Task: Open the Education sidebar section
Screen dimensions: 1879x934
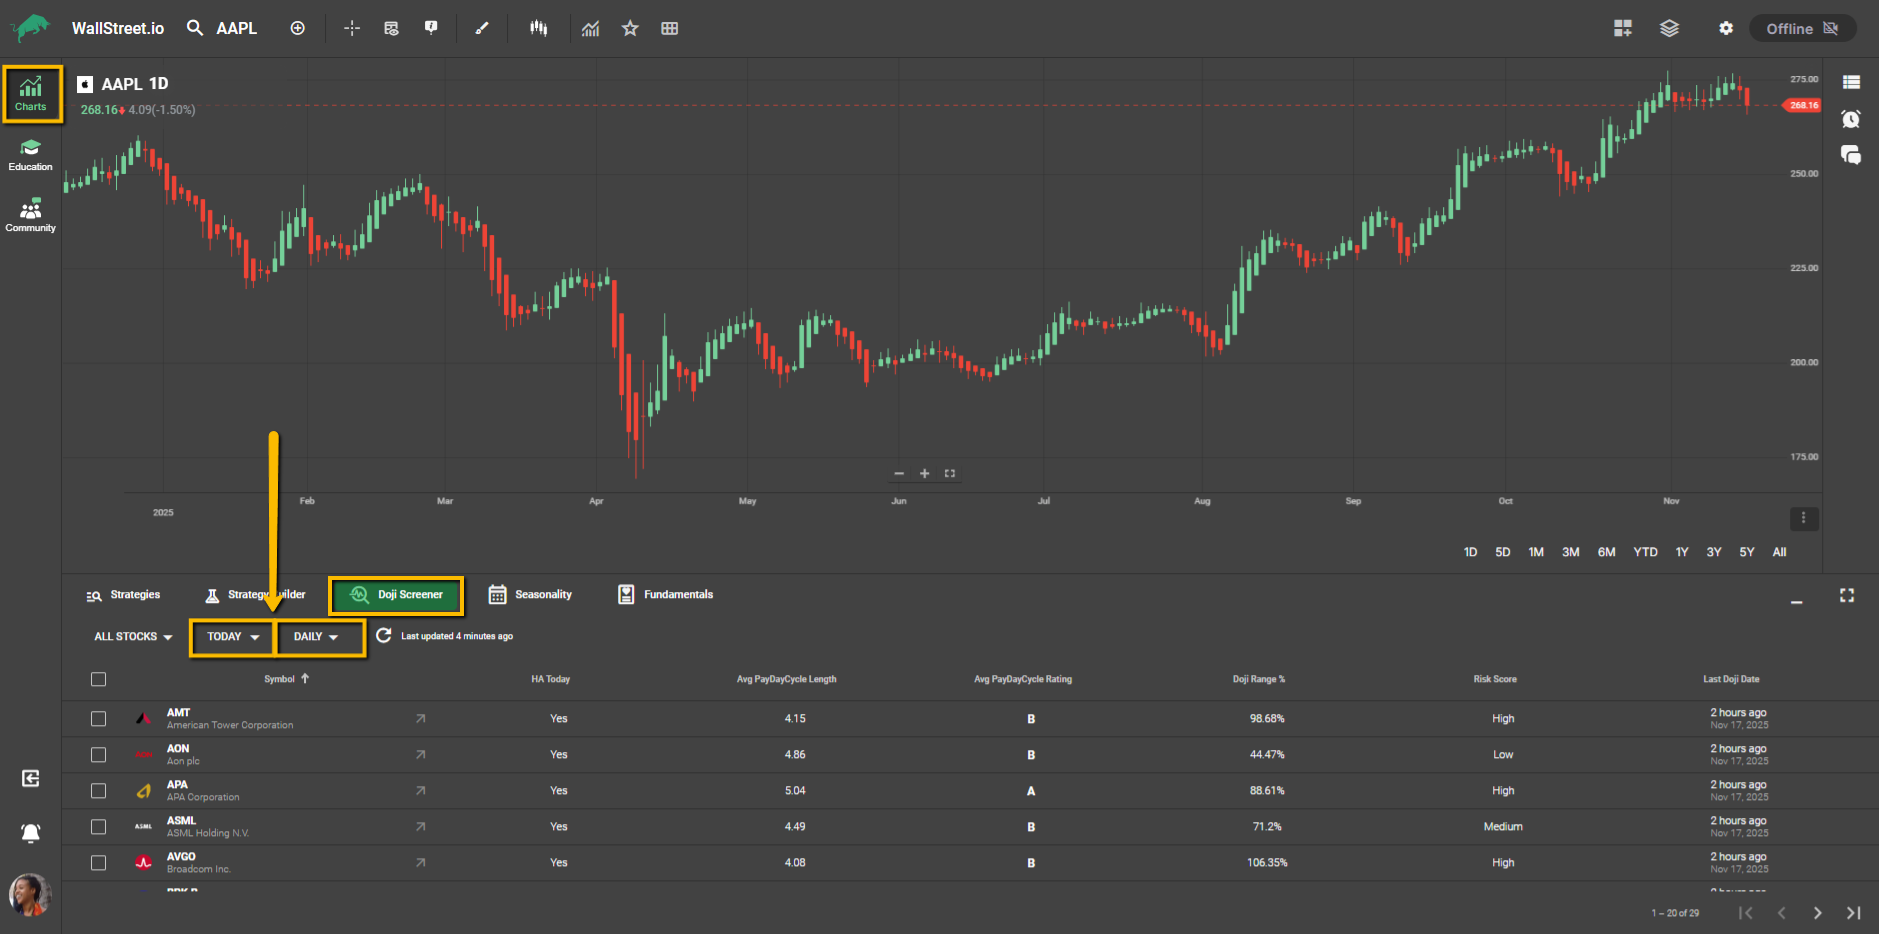Action: pos(31,155)
